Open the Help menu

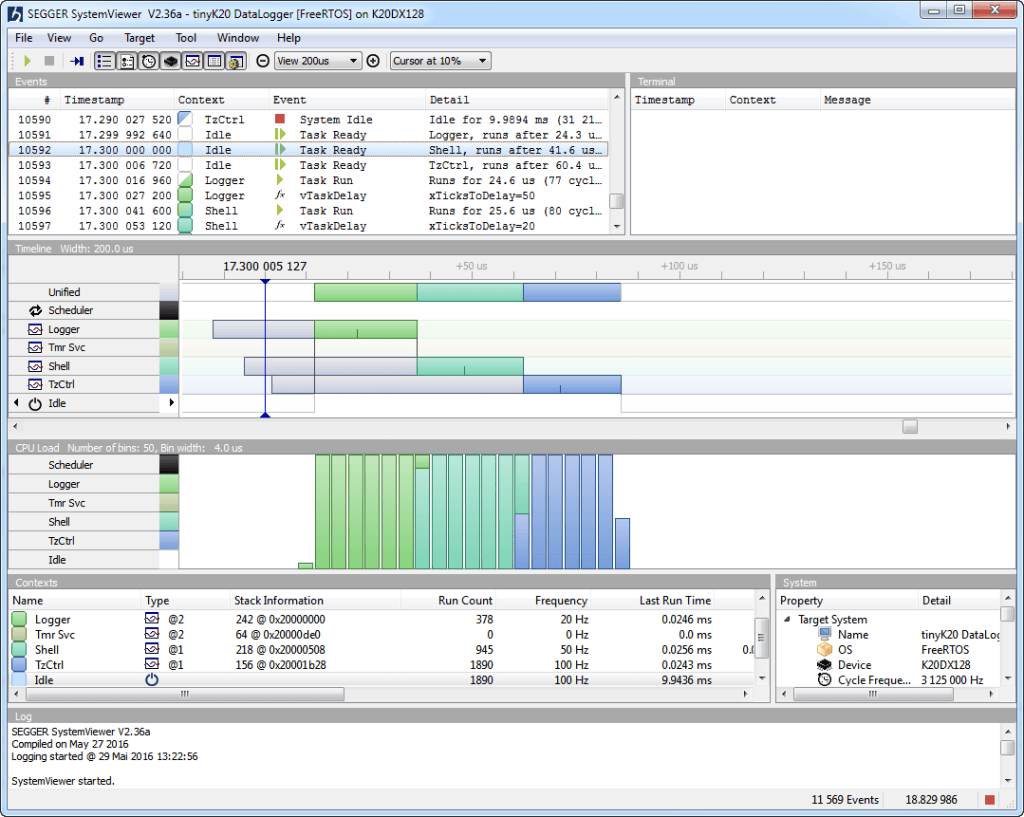click(x=288, y=38)
